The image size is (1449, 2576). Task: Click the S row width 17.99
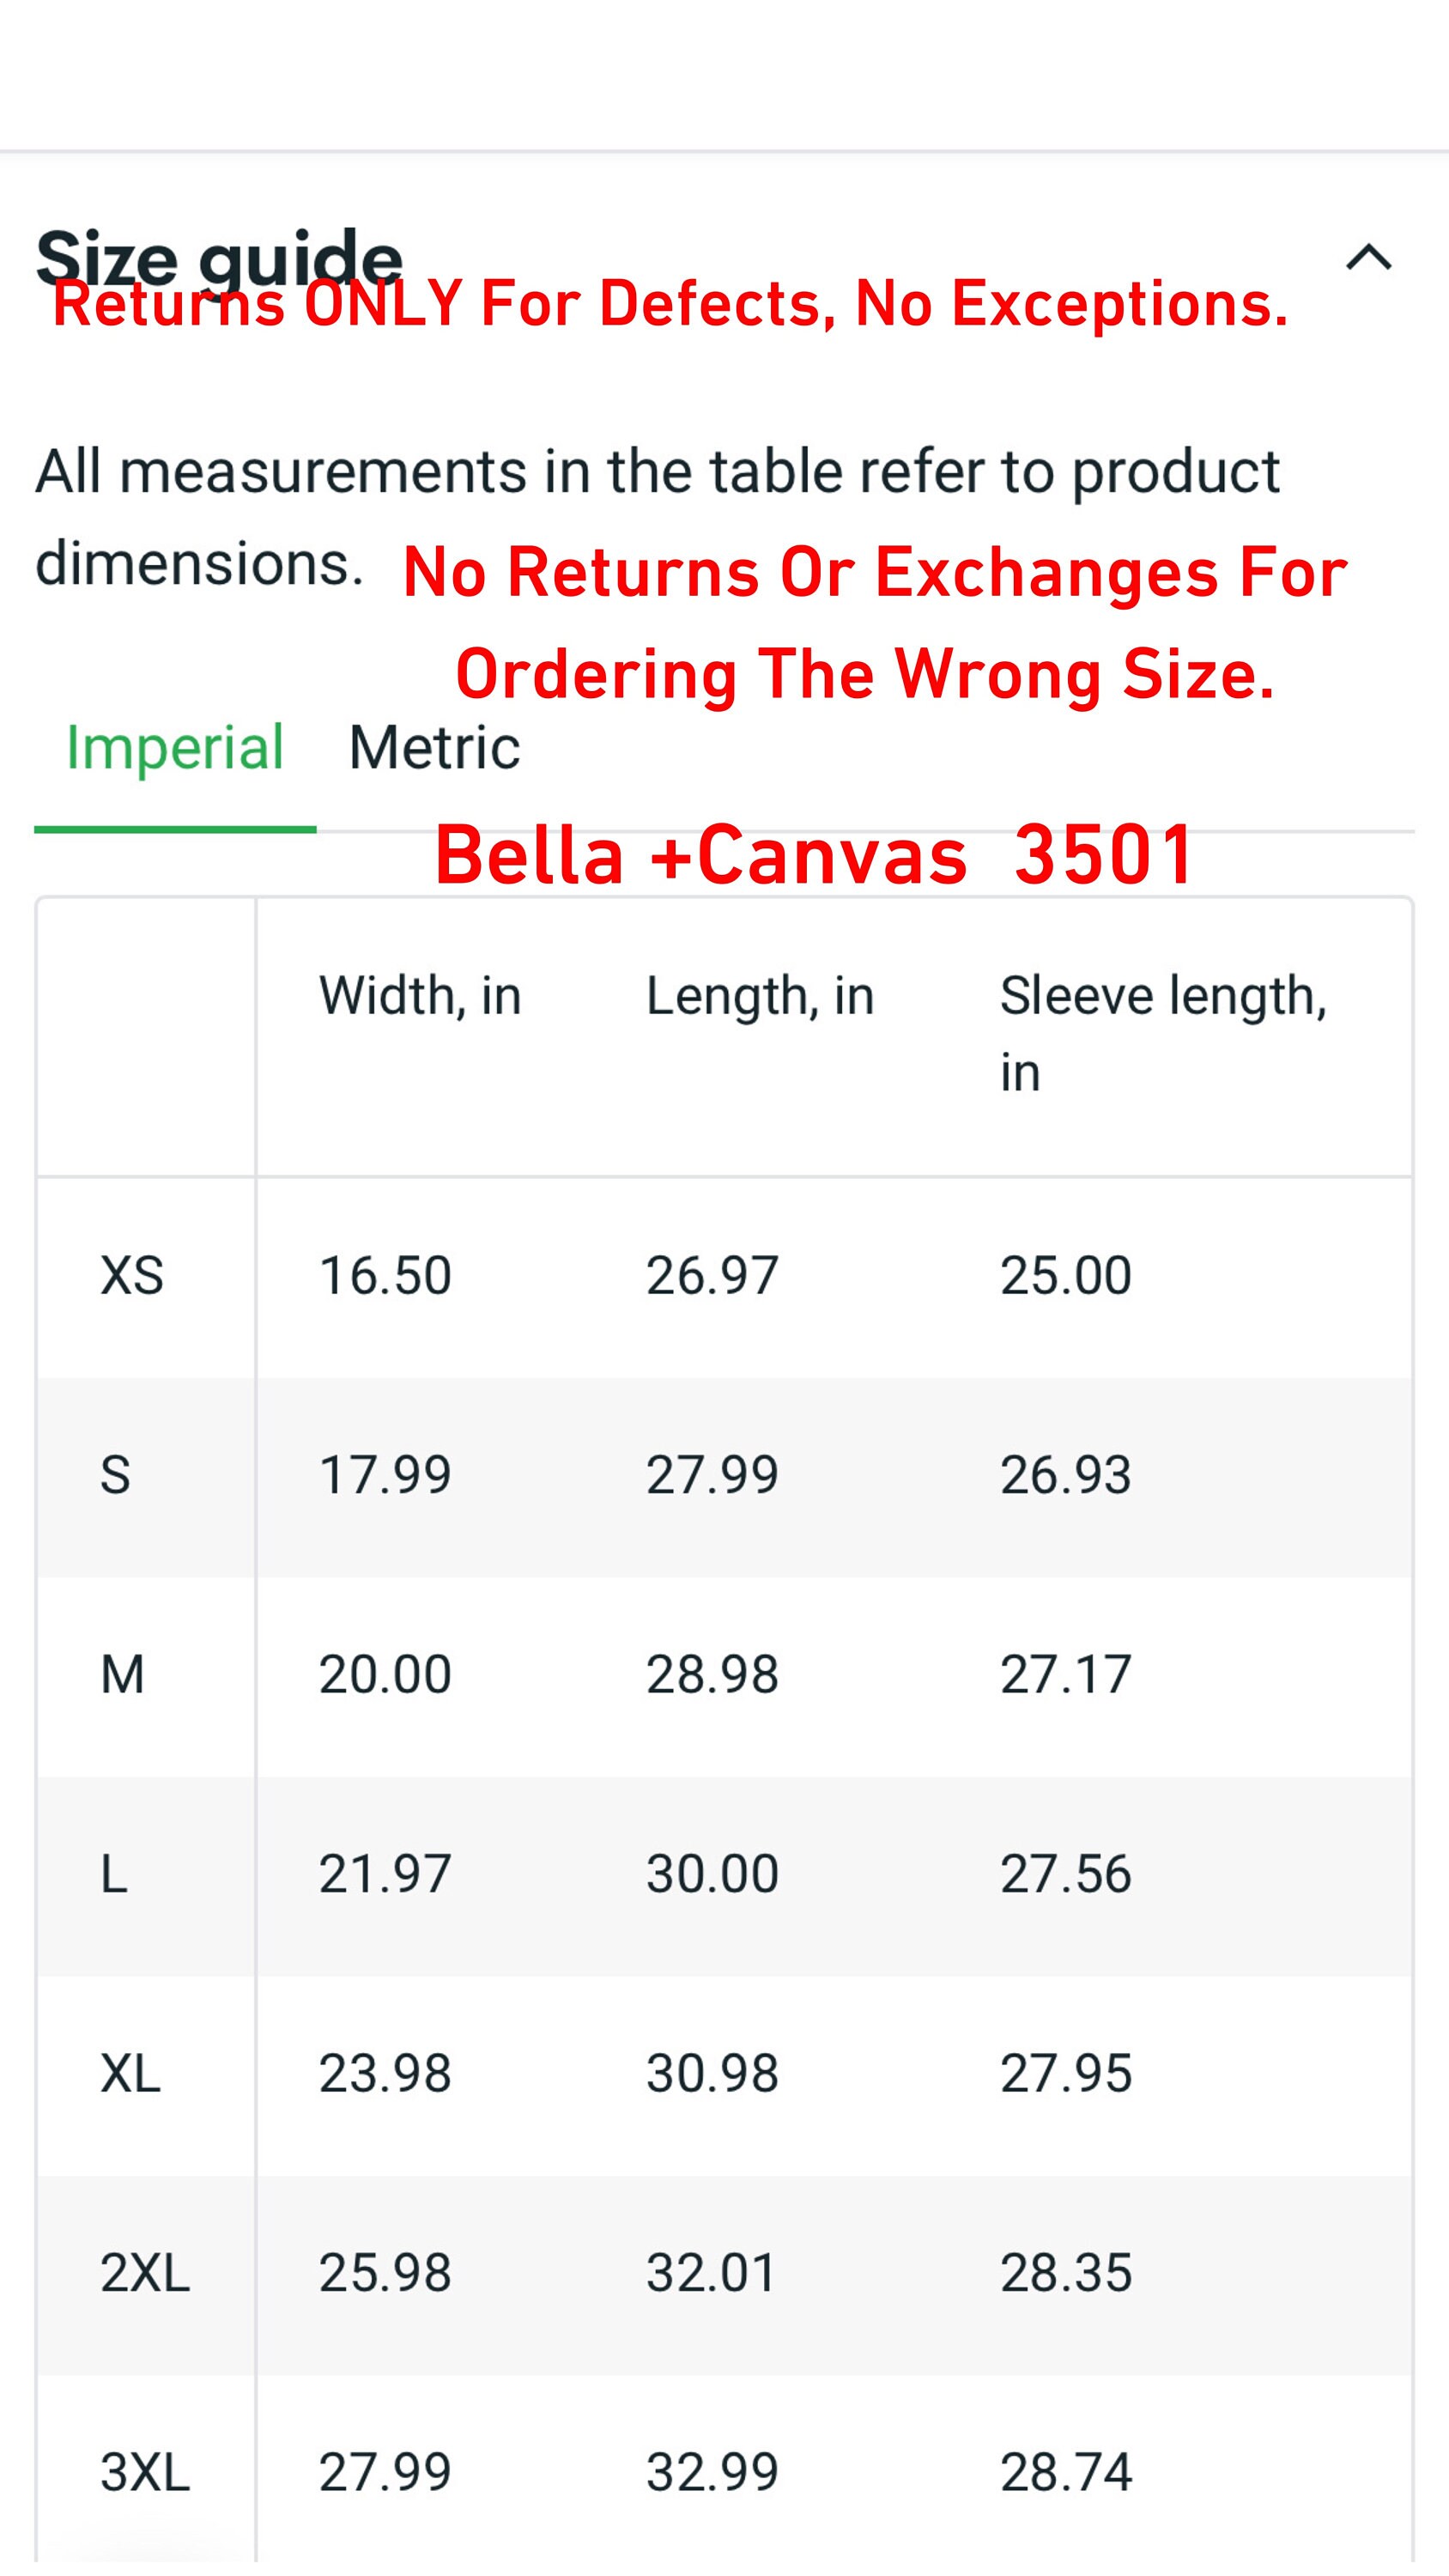[385, 1475]
